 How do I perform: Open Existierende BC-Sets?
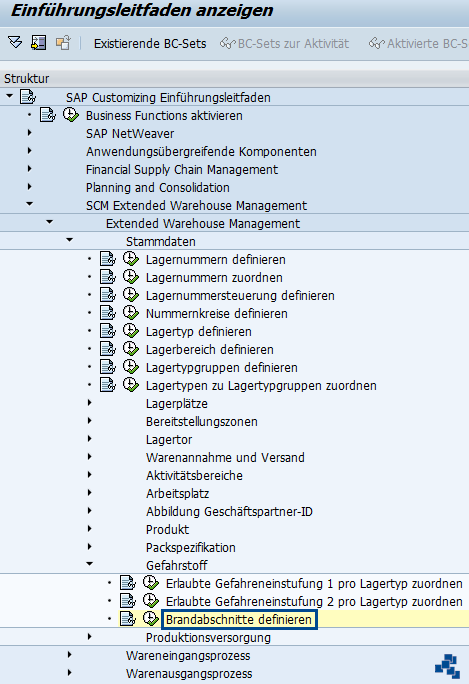pyautogui.click(x=150, y=44)
